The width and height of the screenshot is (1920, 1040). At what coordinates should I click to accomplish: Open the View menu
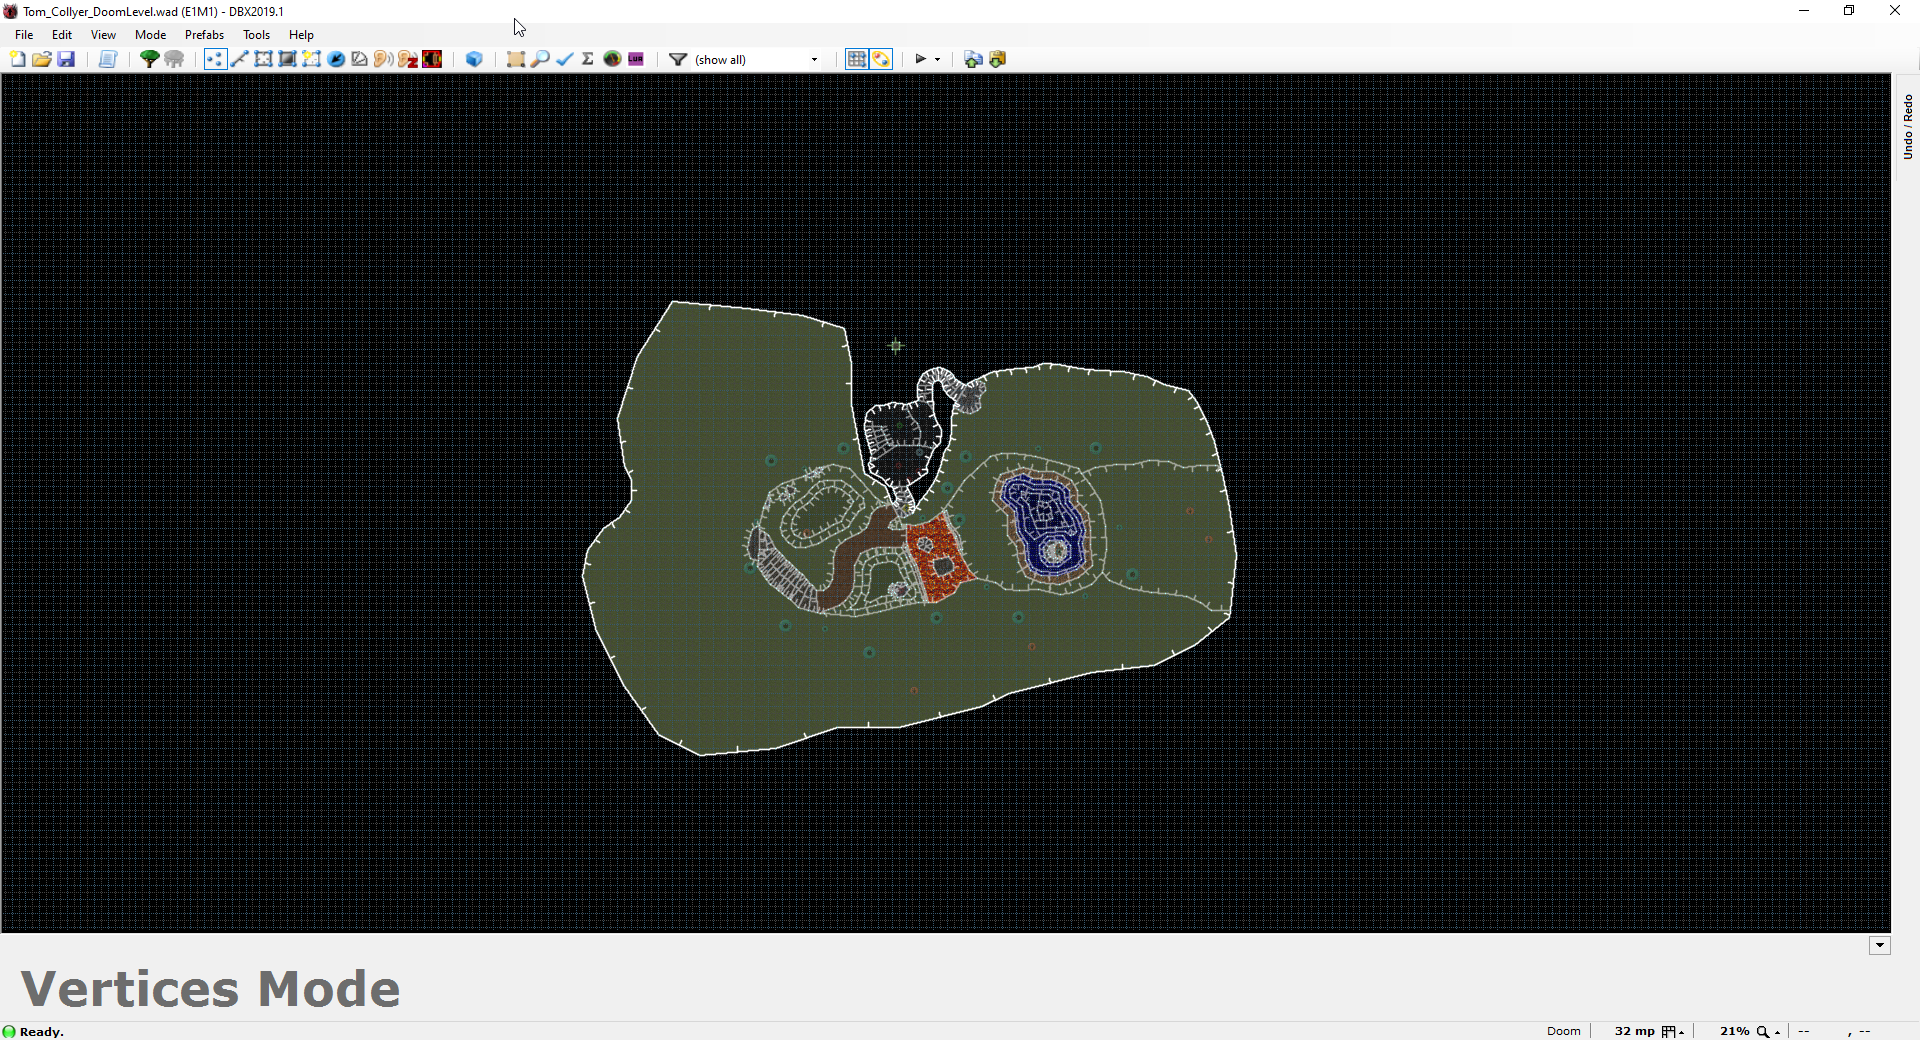(103, 34)
